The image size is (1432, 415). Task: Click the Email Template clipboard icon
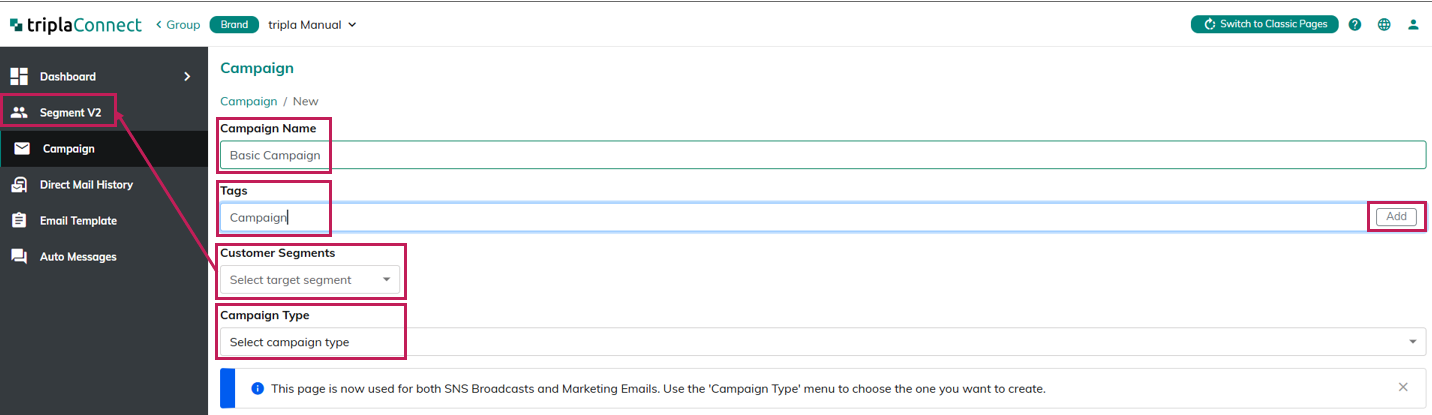(x=19, y=221)
